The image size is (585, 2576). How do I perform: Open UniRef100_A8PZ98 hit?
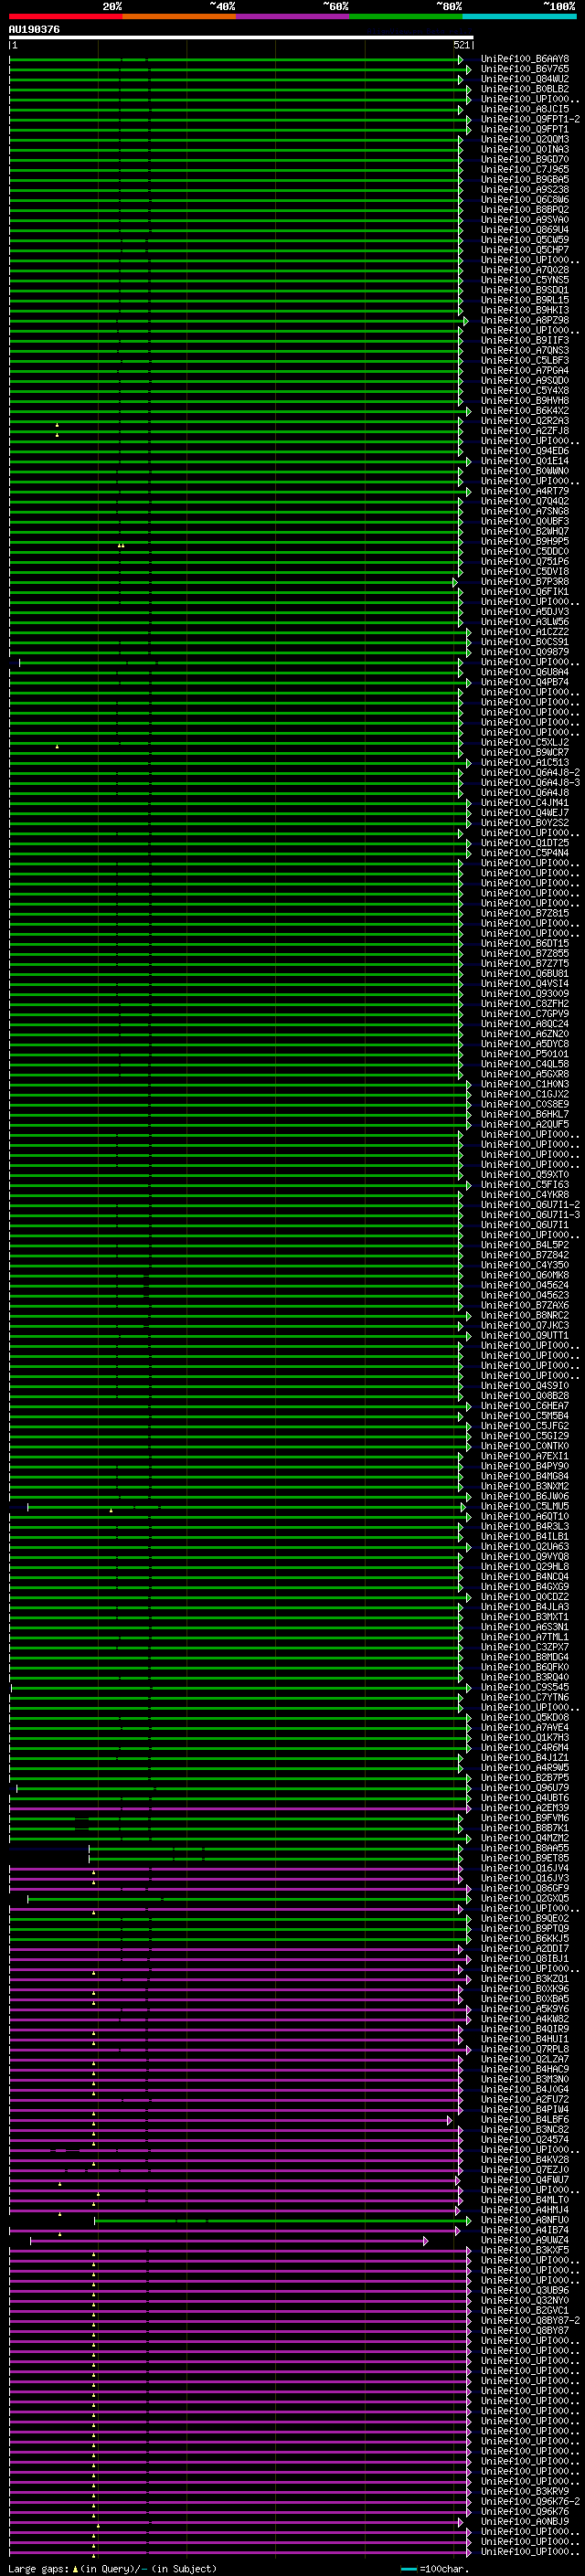click(525, 320)
